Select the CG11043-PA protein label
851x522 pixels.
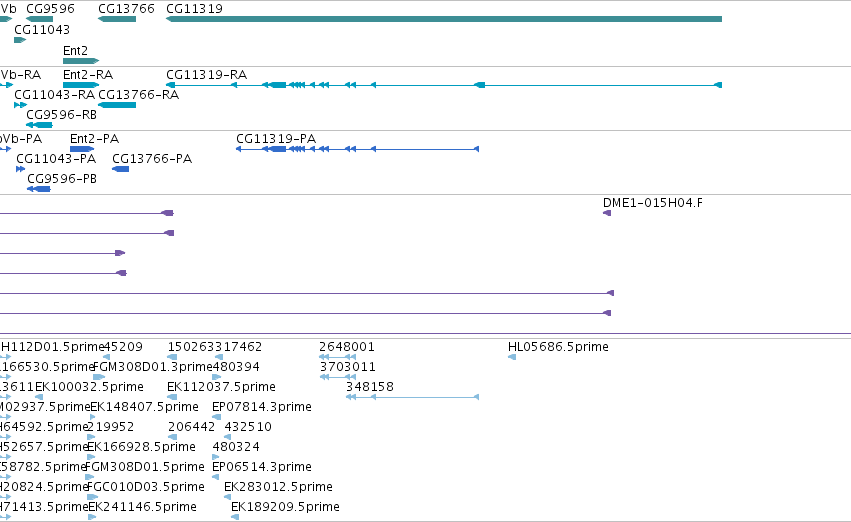click(56, 158)
